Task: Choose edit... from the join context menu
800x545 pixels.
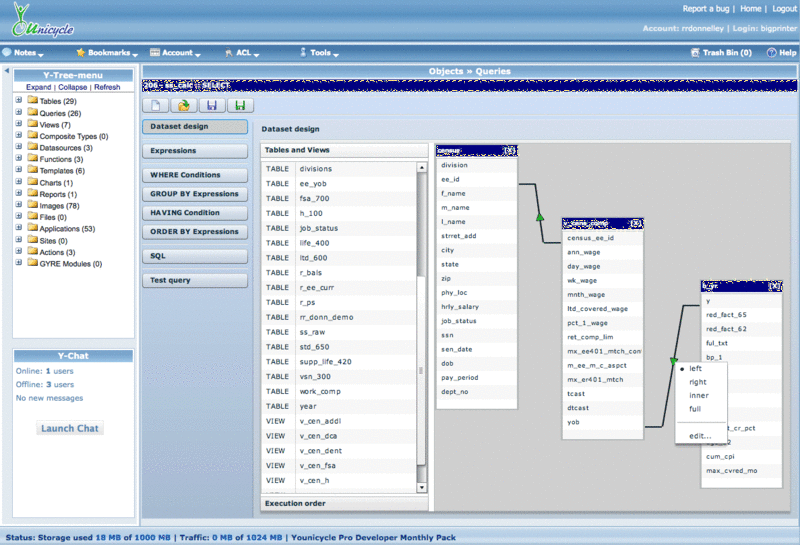Action: tap(700, 436)
